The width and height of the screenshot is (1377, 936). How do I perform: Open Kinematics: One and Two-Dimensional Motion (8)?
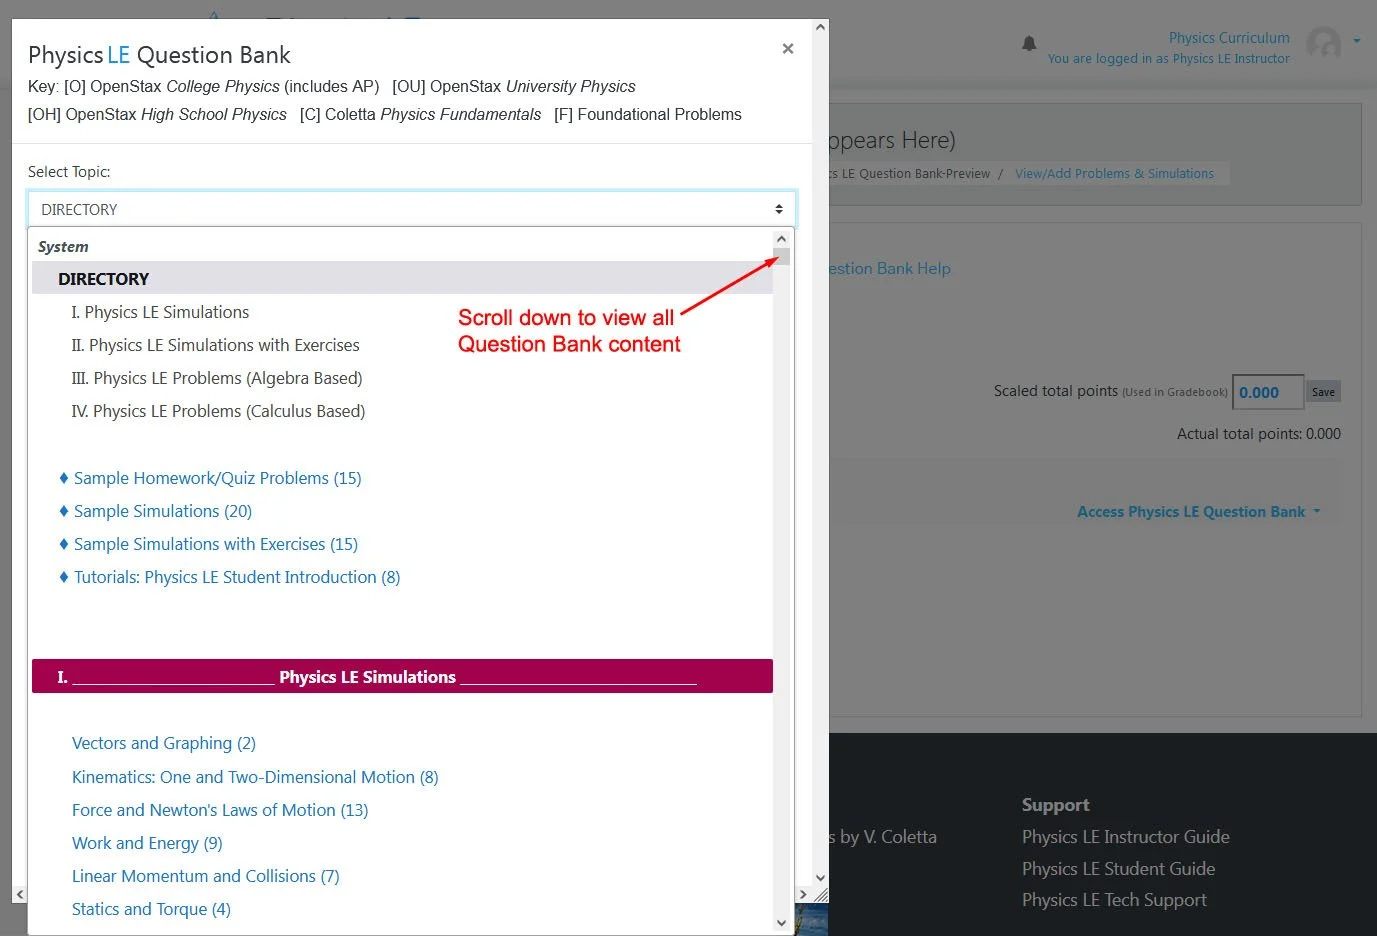(x=255, y=776)
